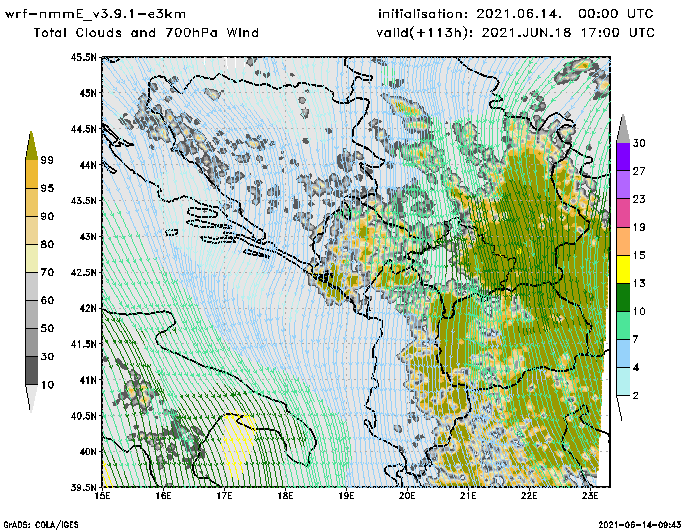Click the '45N' latitude label
This screenshot has height=530, width=700.
click(88, 93)
